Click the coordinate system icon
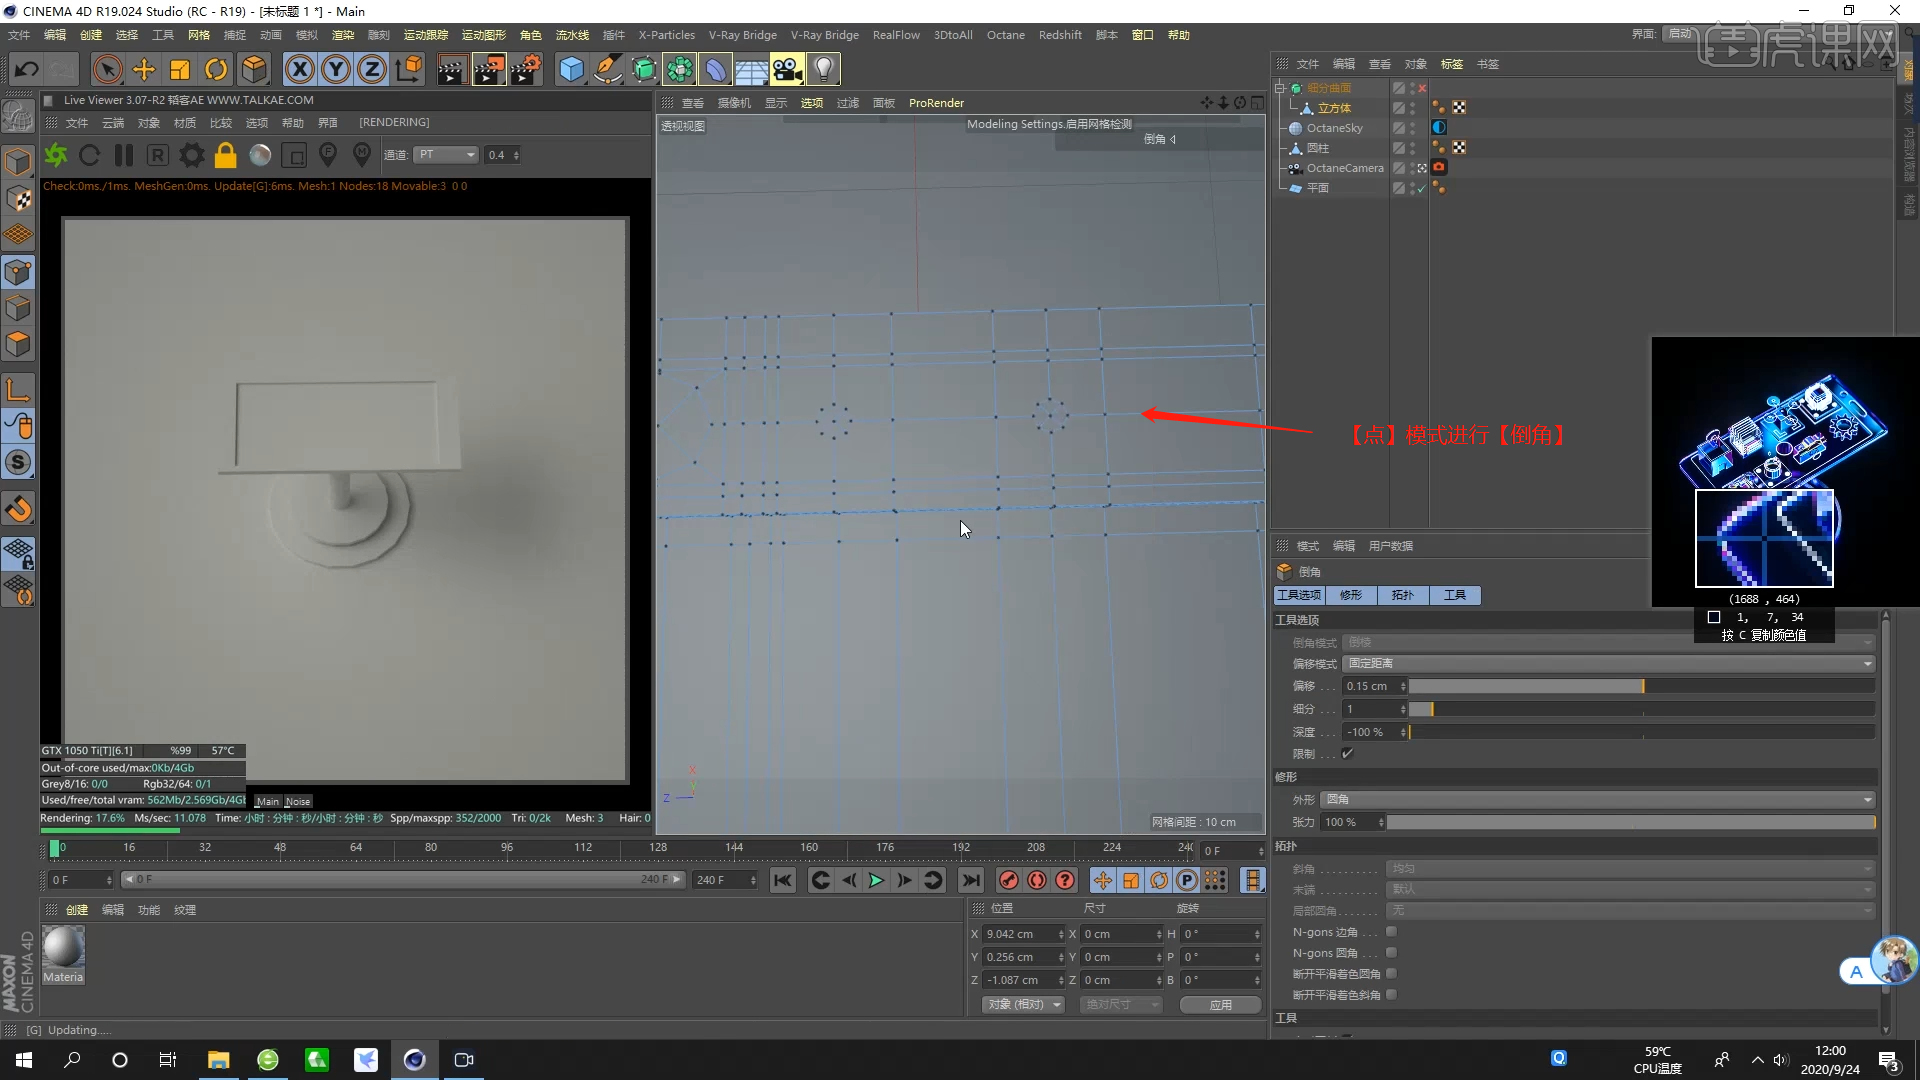 pos(409,69)
